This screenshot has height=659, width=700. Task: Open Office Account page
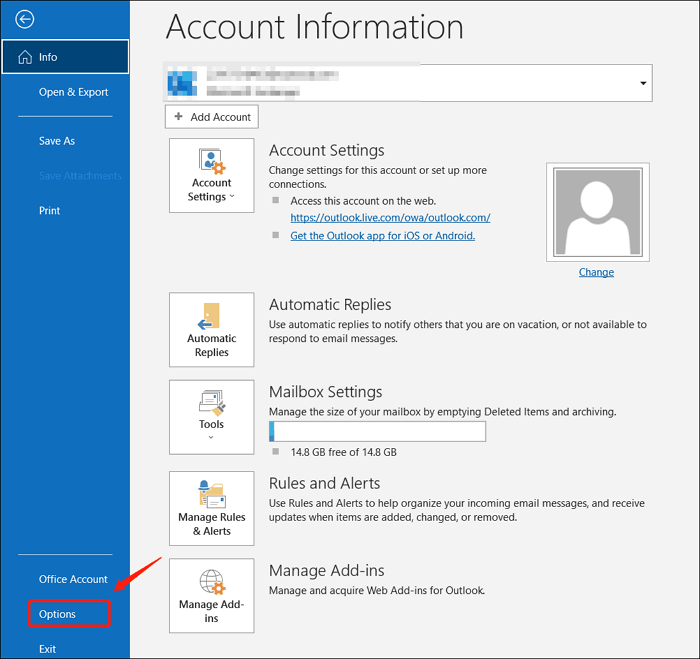tap(73, 579)
